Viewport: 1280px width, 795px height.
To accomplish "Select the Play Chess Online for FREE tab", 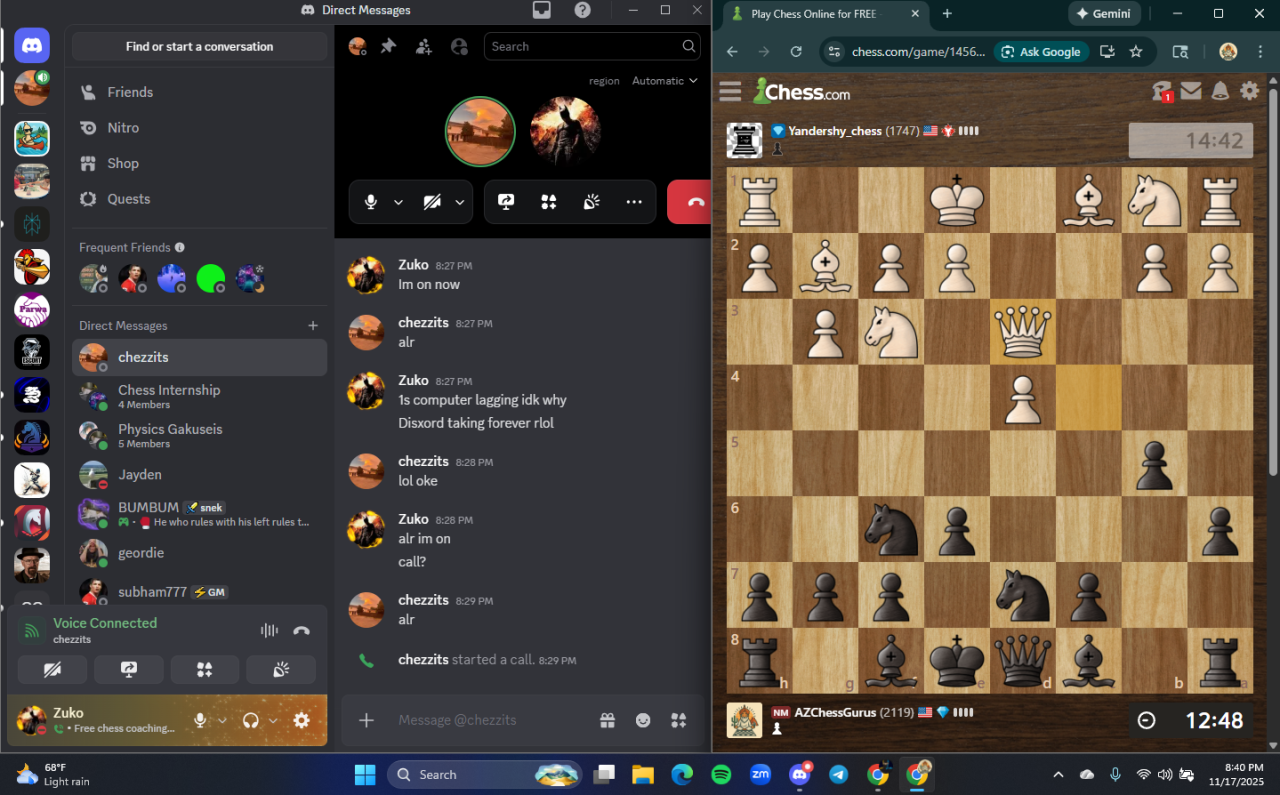I will tap(824, 14).
